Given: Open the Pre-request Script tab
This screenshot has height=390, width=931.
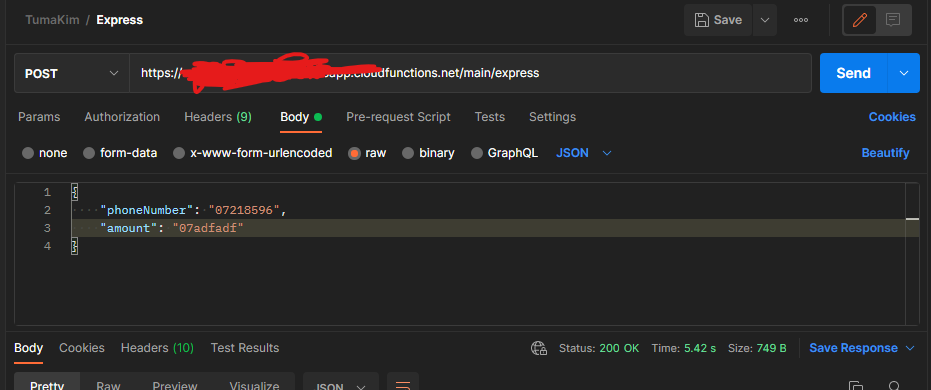Looking at the screenshot, I should pos(398,117).
